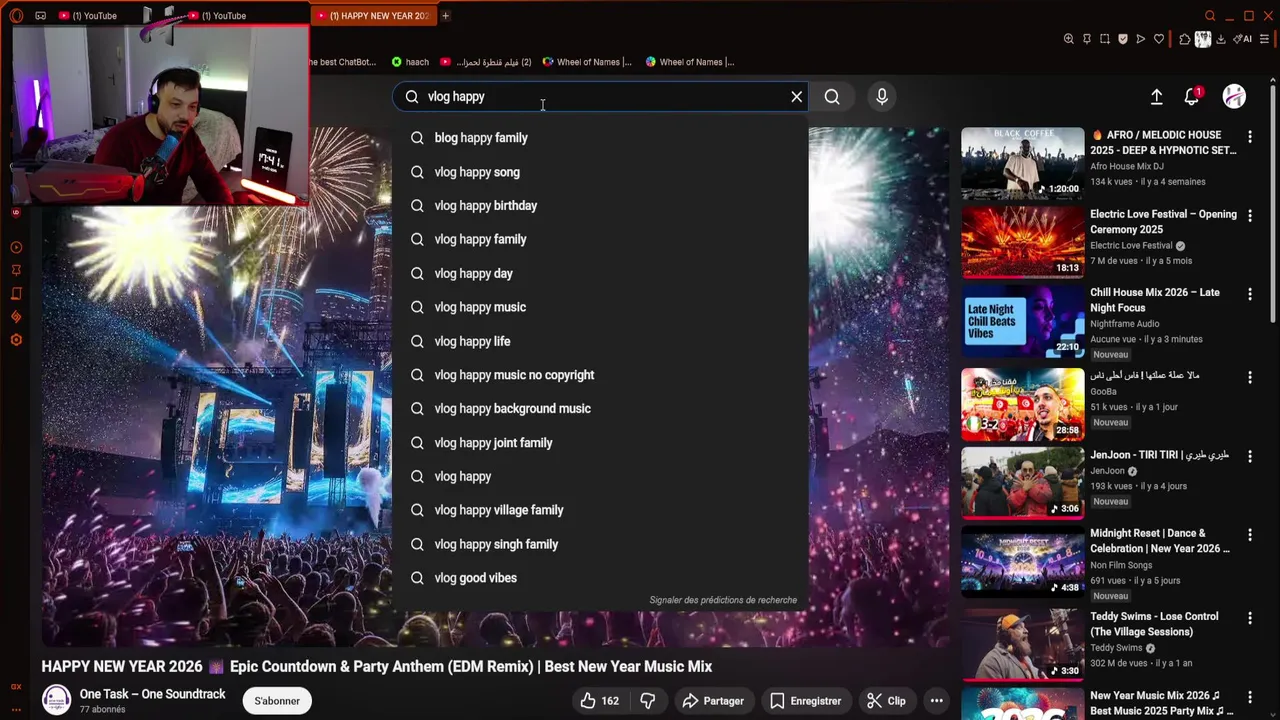Switch to the HAPPY NEW YEAR 2026 tab
Screen dimensions: 1280x720
pos(372,15)
